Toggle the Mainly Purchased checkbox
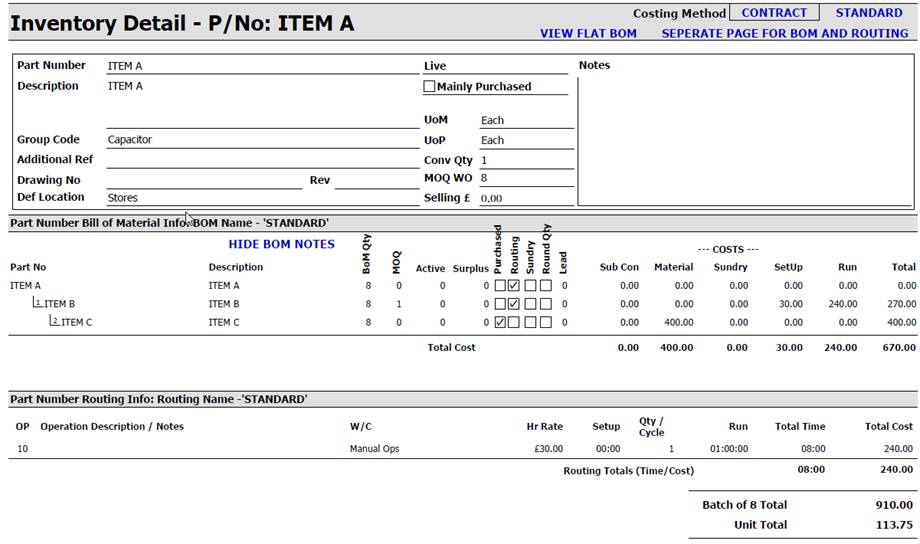This screenshot has width=920, height=544. (430, 87)
